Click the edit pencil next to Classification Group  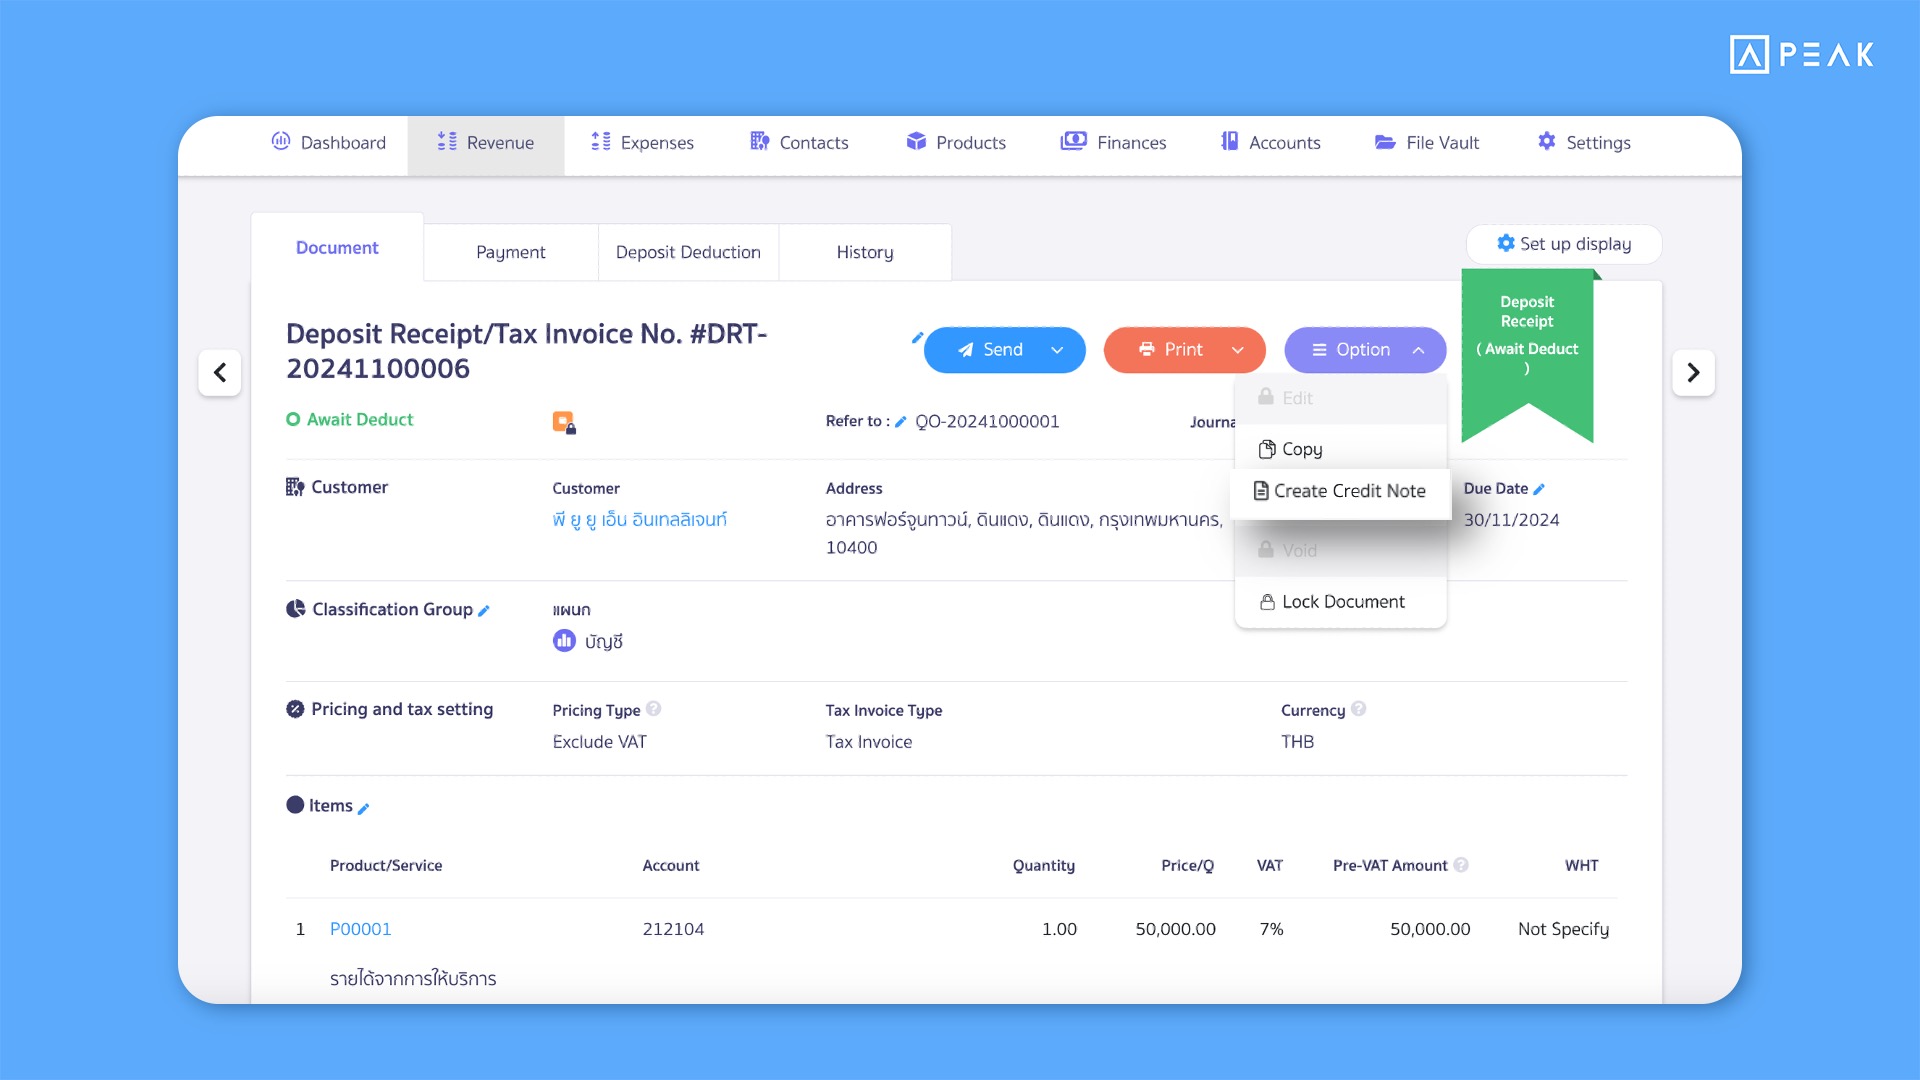tap(484, 611)
